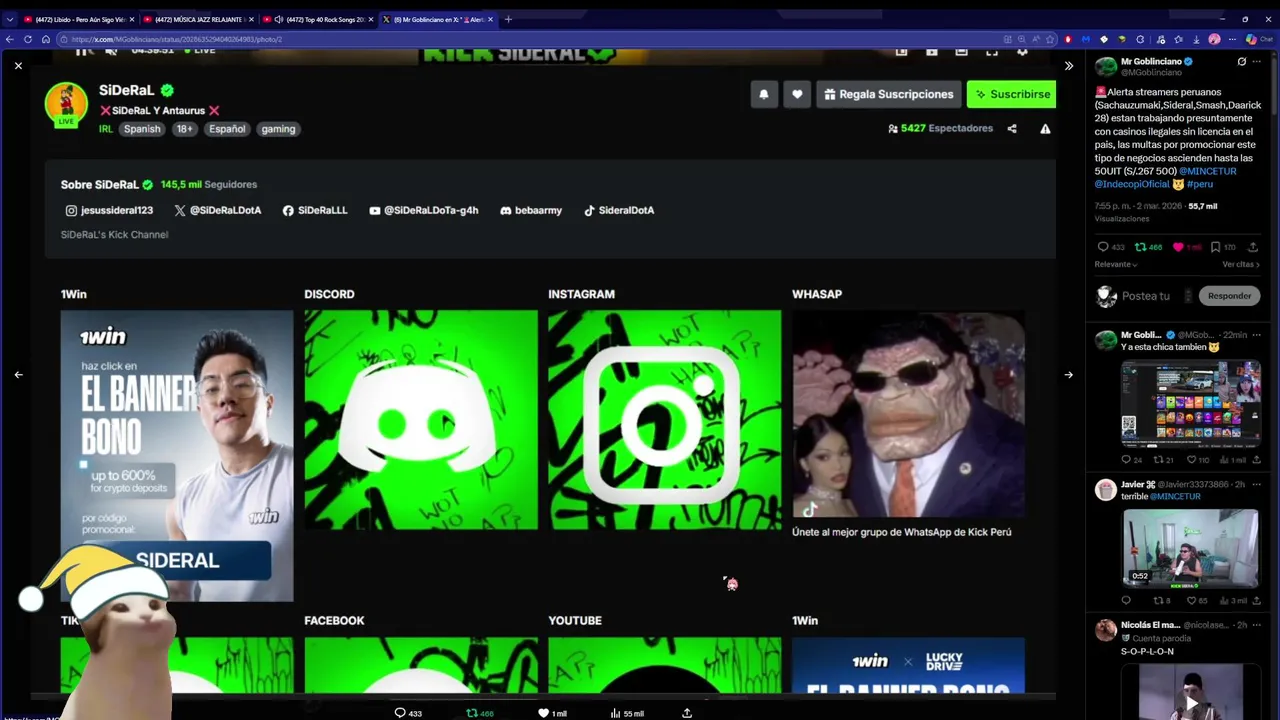Screen dimensions: 1280x720
Task: Click like heart 1 mil under photo
Action: click(552, 713)
